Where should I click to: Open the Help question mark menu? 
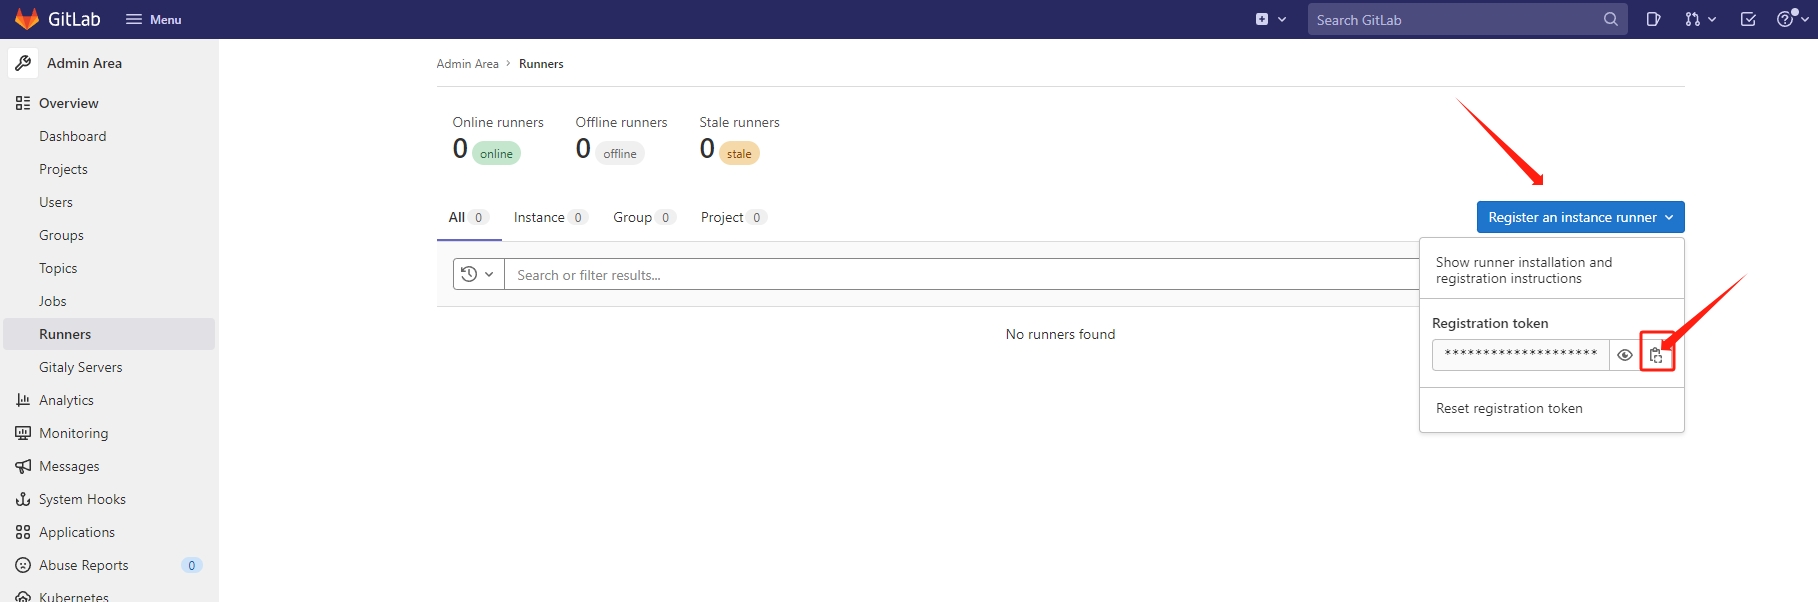(1790, 19)
